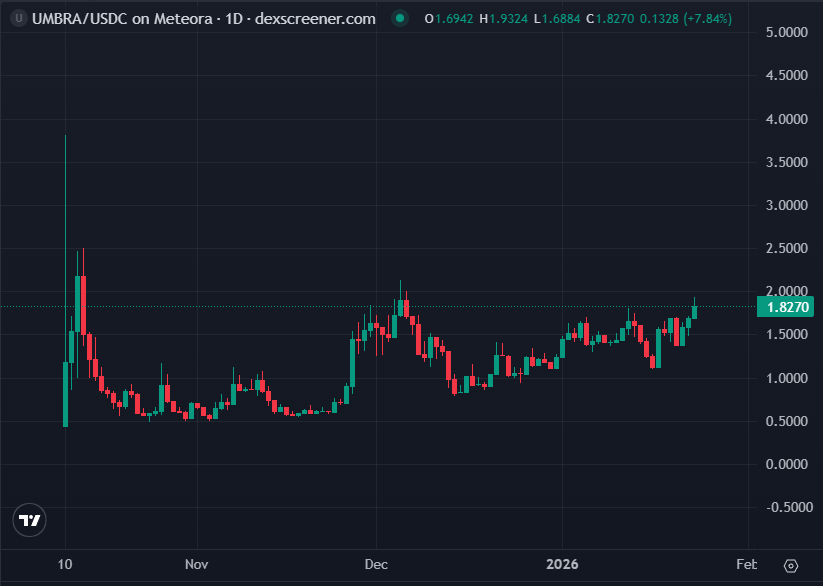The height and width of the screenshot is (586, 823).
Task: Click the 3.0000 price axis label
Action: point(787,205)
